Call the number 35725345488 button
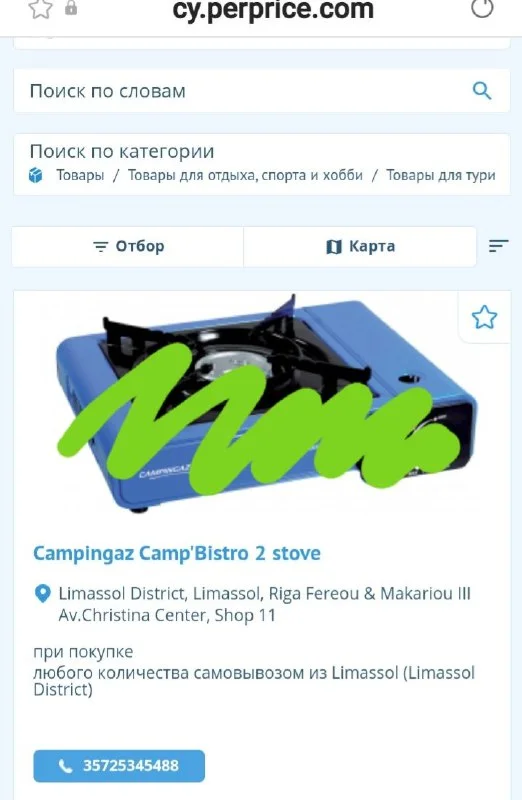The height and width of the screenshot is (800, 522). [x=119, y=765]
